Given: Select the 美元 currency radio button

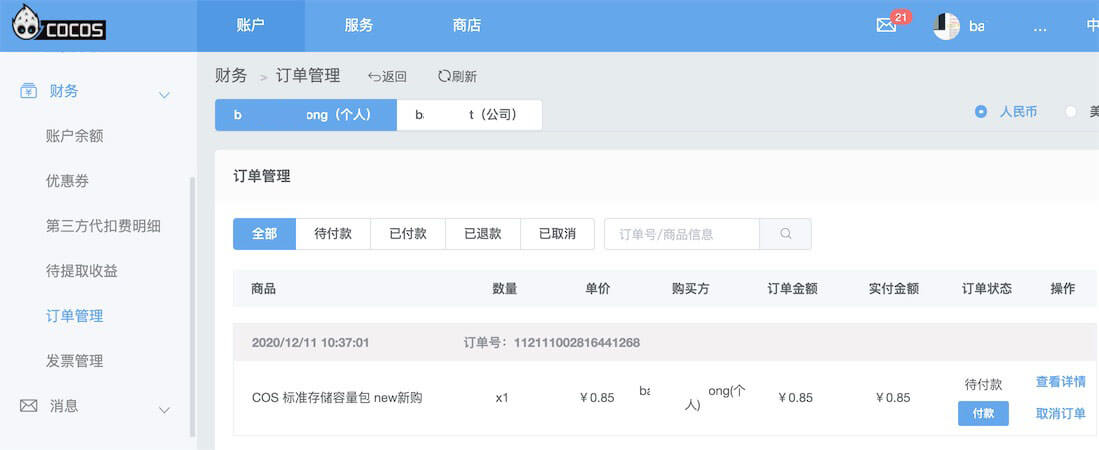Looking at the screenshot, I should 1071,112.
